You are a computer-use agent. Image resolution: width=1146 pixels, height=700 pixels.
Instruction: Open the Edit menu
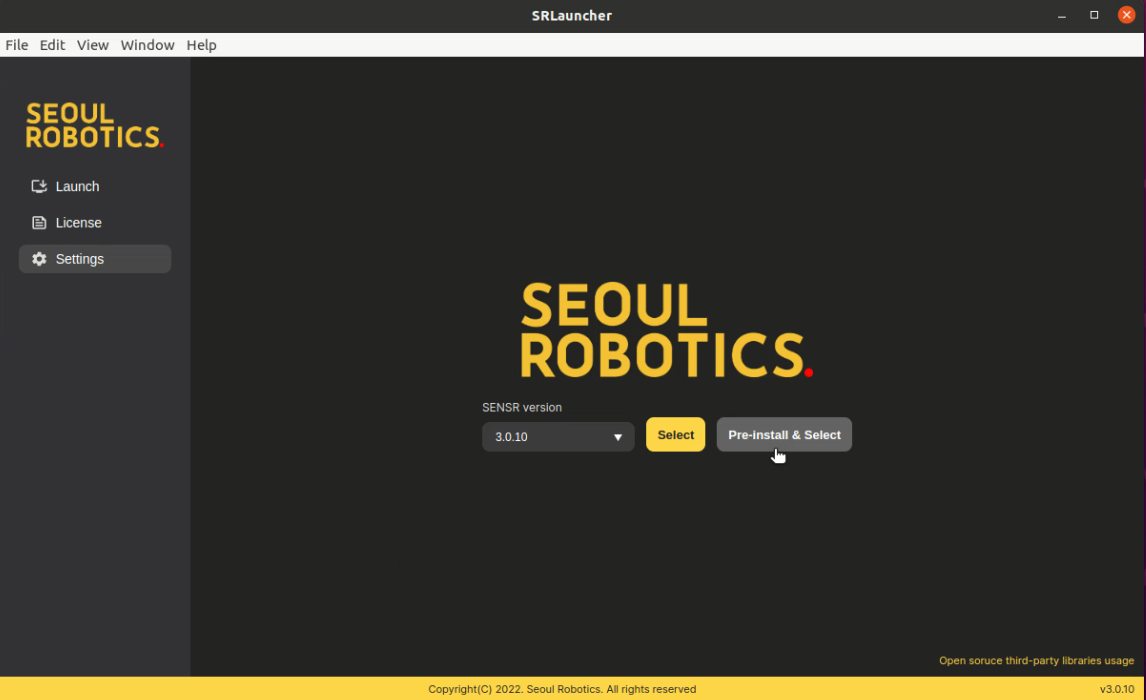(x=52, y=45)
